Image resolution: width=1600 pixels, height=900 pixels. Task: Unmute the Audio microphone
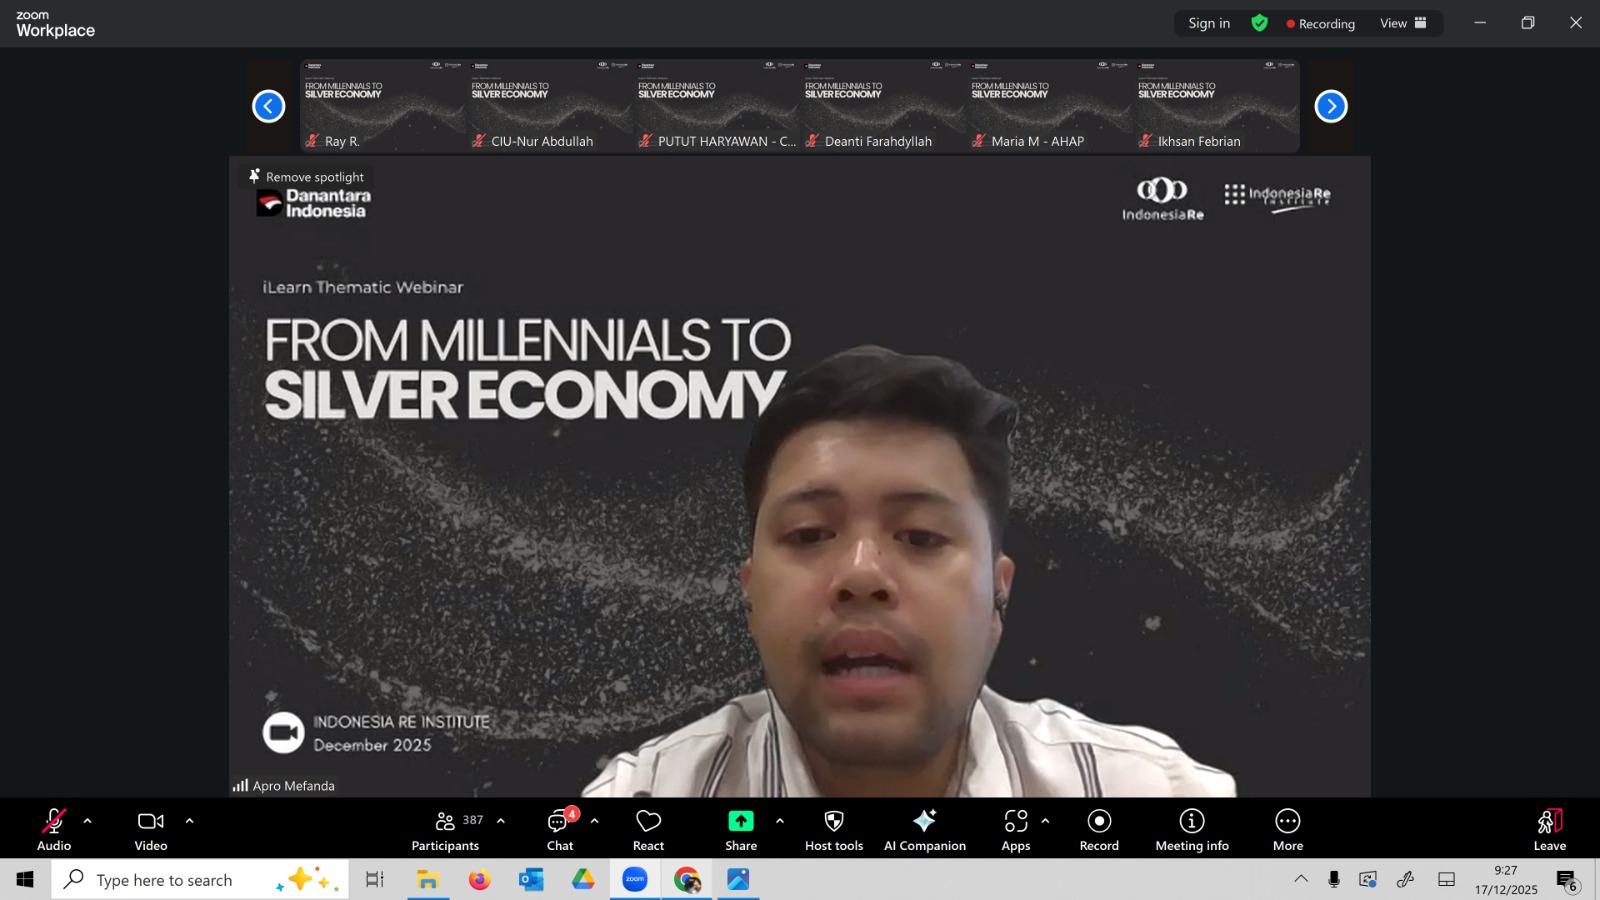point(54,830)
